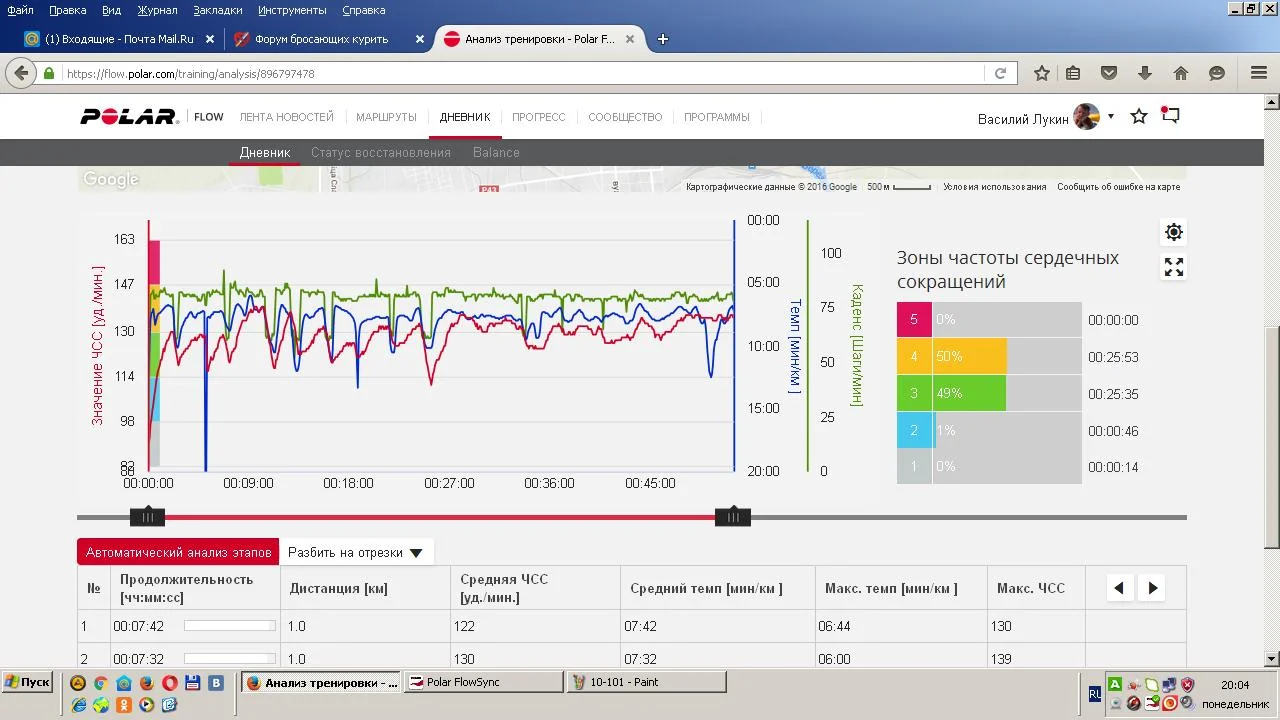Open the ПРОГРЕСС section
Image resolution: width=1280 pixels, height=720 pixels.
pos(538,117)
